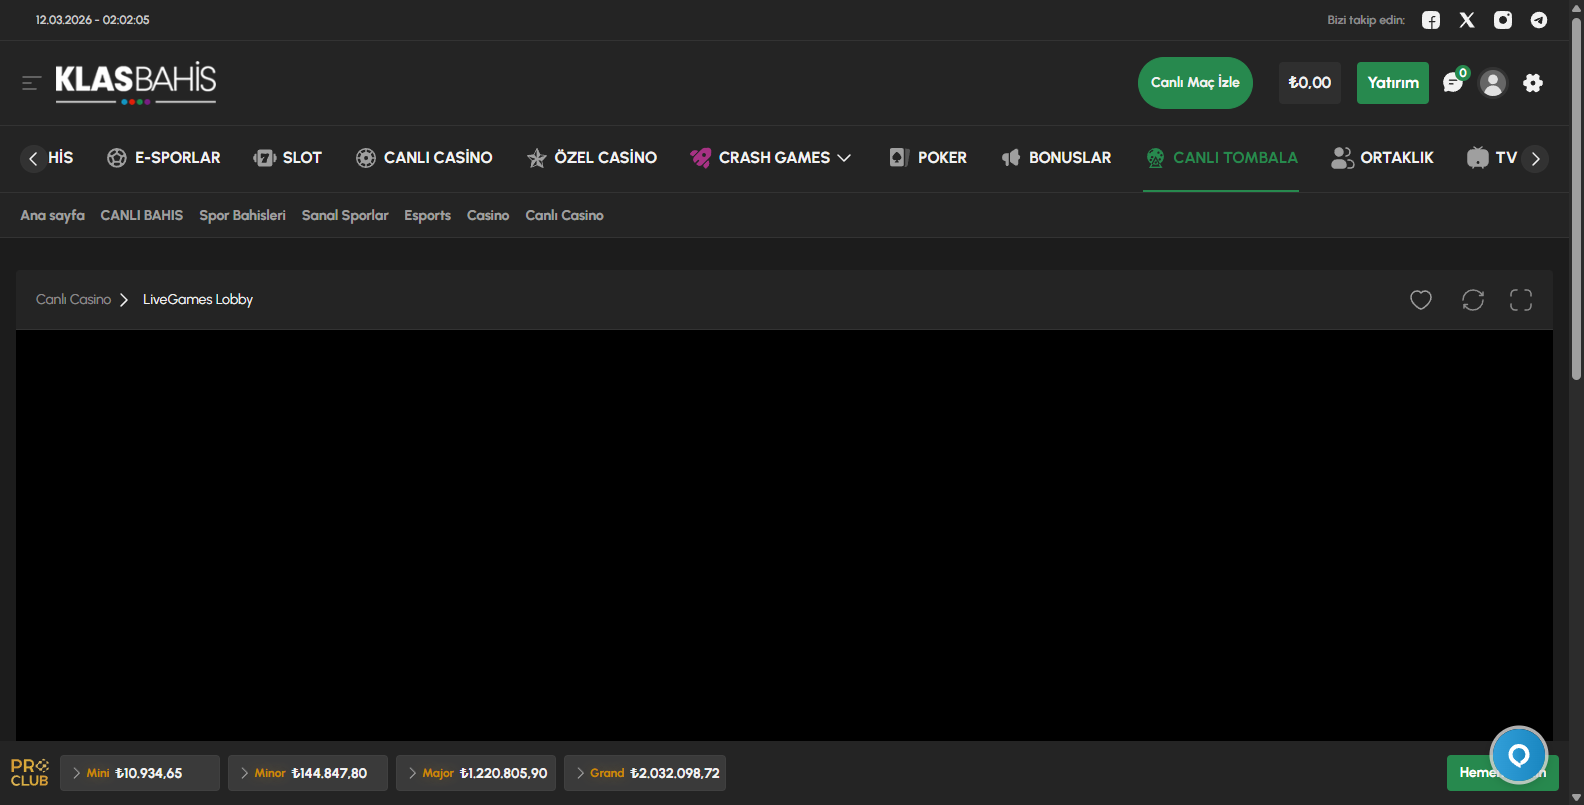
Task: Open the live support chat bubble
Action: click(x=1519, y=755)
